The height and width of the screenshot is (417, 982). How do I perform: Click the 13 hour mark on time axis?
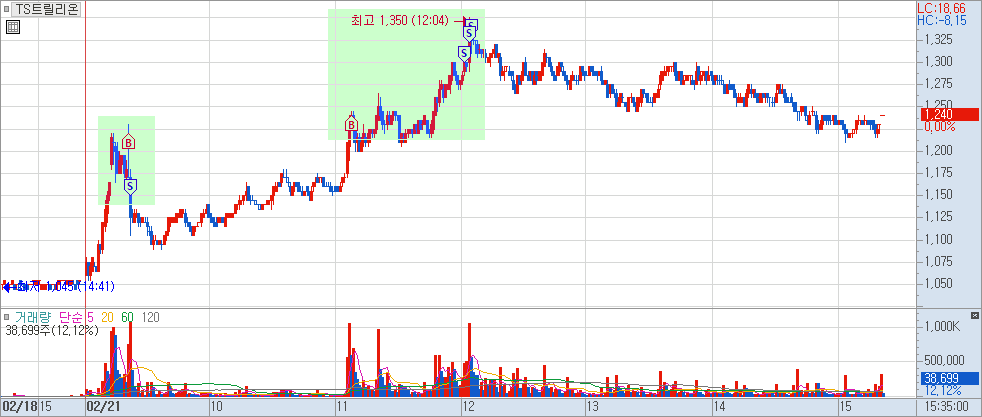593,406
